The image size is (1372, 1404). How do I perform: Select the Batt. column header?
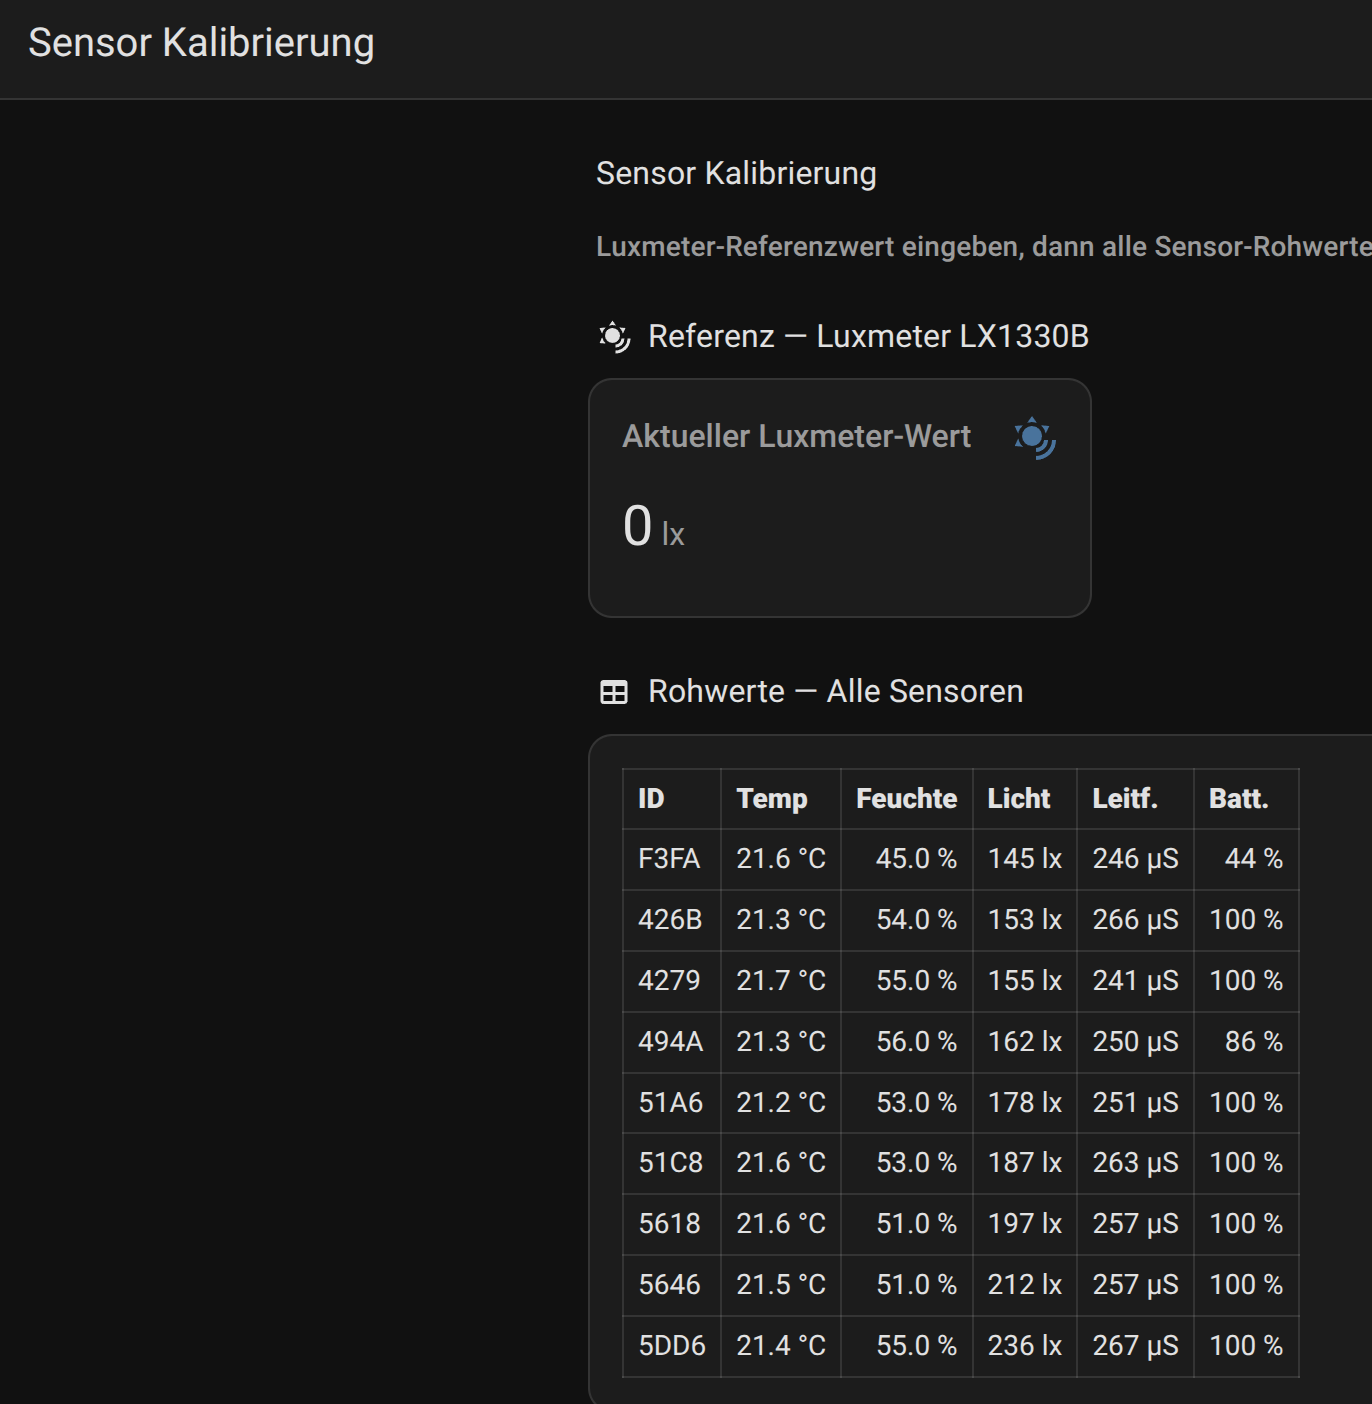tap(1238, 799)
